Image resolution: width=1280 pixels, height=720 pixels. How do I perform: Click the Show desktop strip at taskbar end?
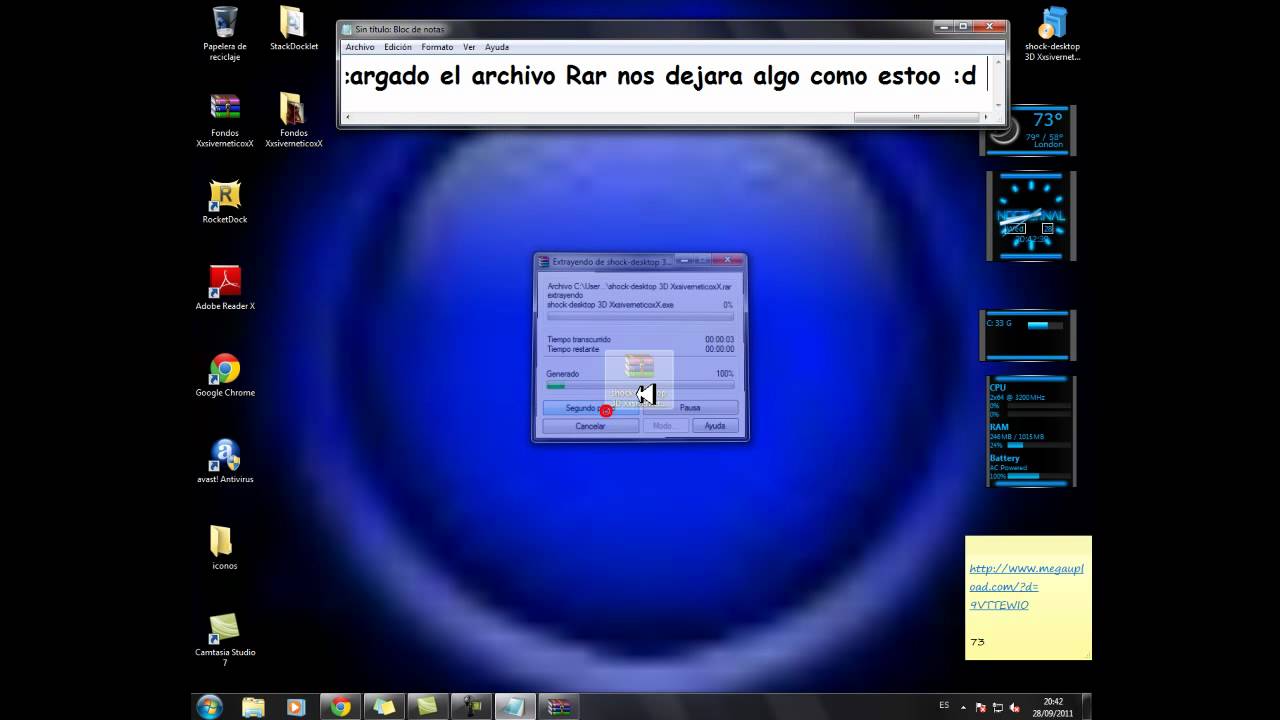coord(1086,706)
